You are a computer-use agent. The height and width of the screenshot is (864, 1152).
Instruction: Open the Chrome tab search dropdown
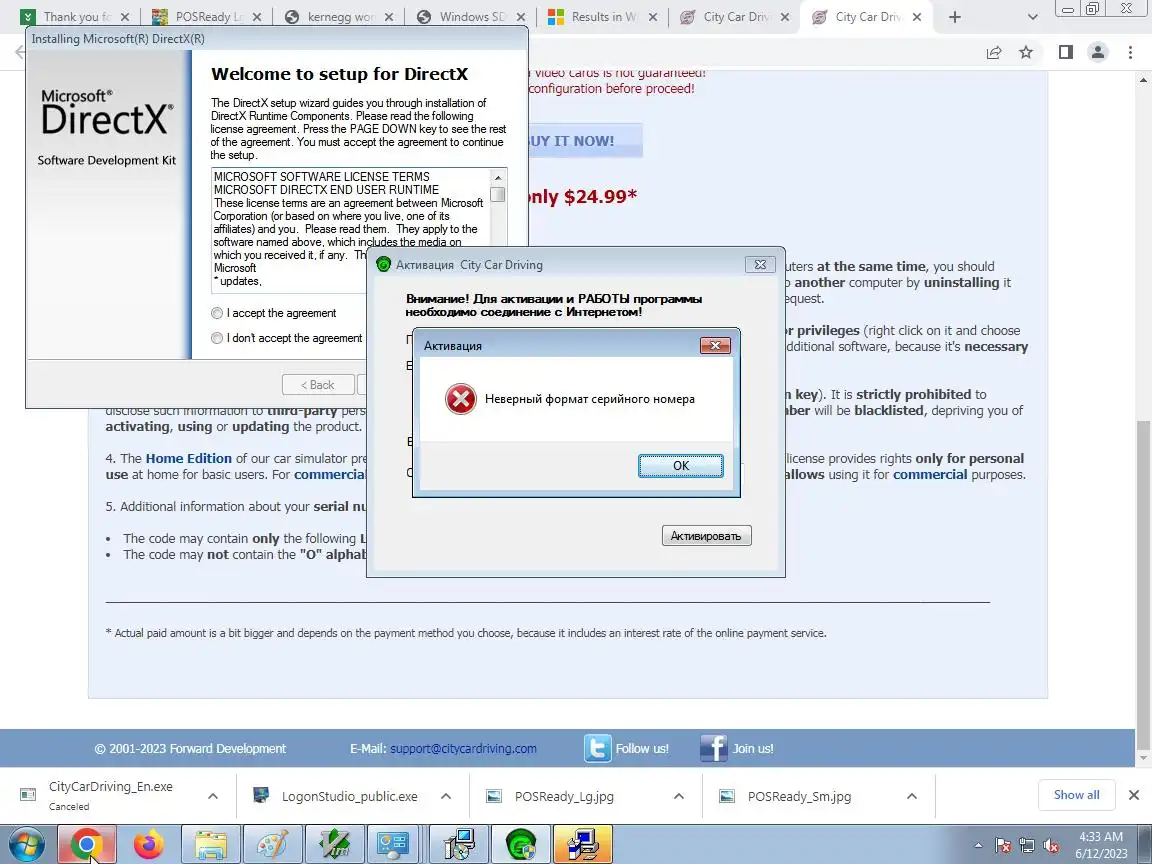coord(1032,17)
